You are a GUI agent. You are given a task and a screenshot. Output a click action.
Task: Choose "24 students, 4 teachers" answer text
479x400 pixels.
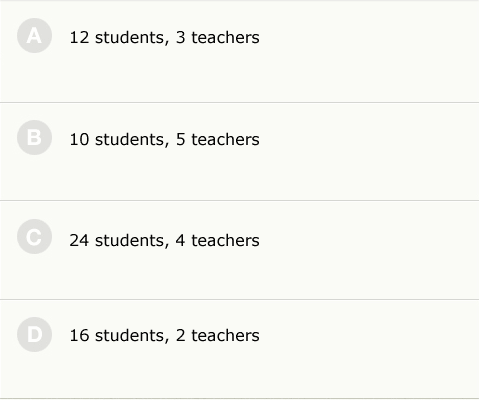coord(164,240)
